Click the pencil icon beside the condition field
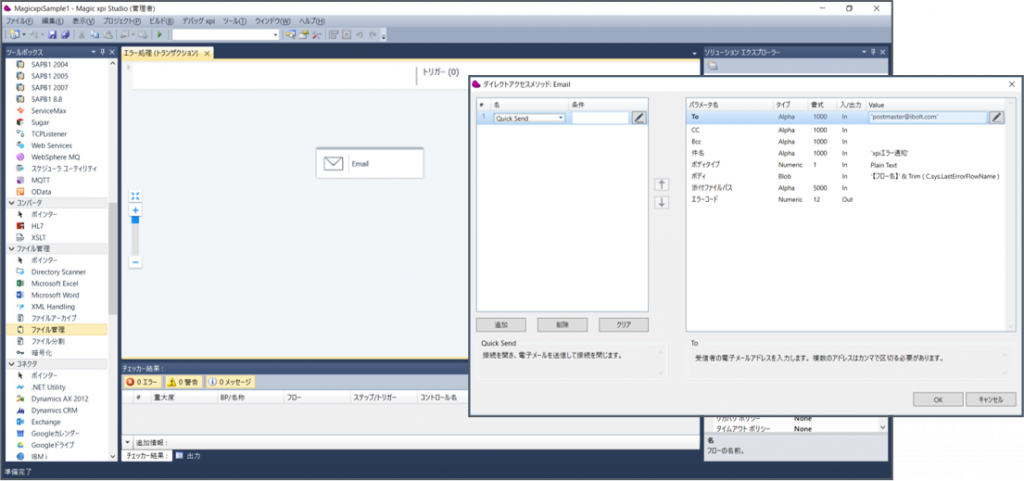 pos(640,118)
